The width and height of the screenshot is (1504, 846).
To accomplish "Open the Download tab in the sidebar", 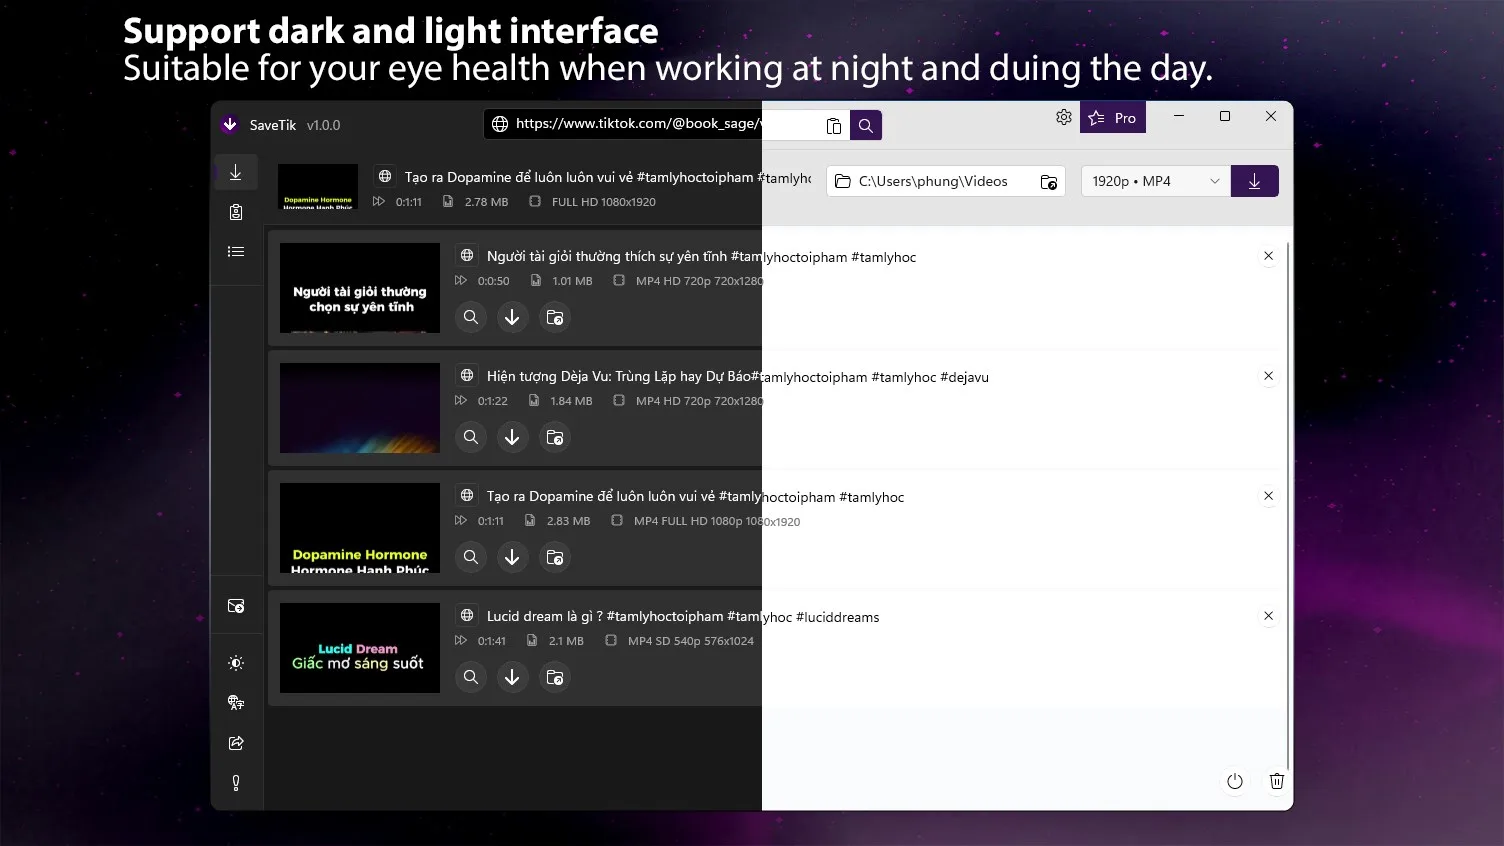I will point(236,172).
